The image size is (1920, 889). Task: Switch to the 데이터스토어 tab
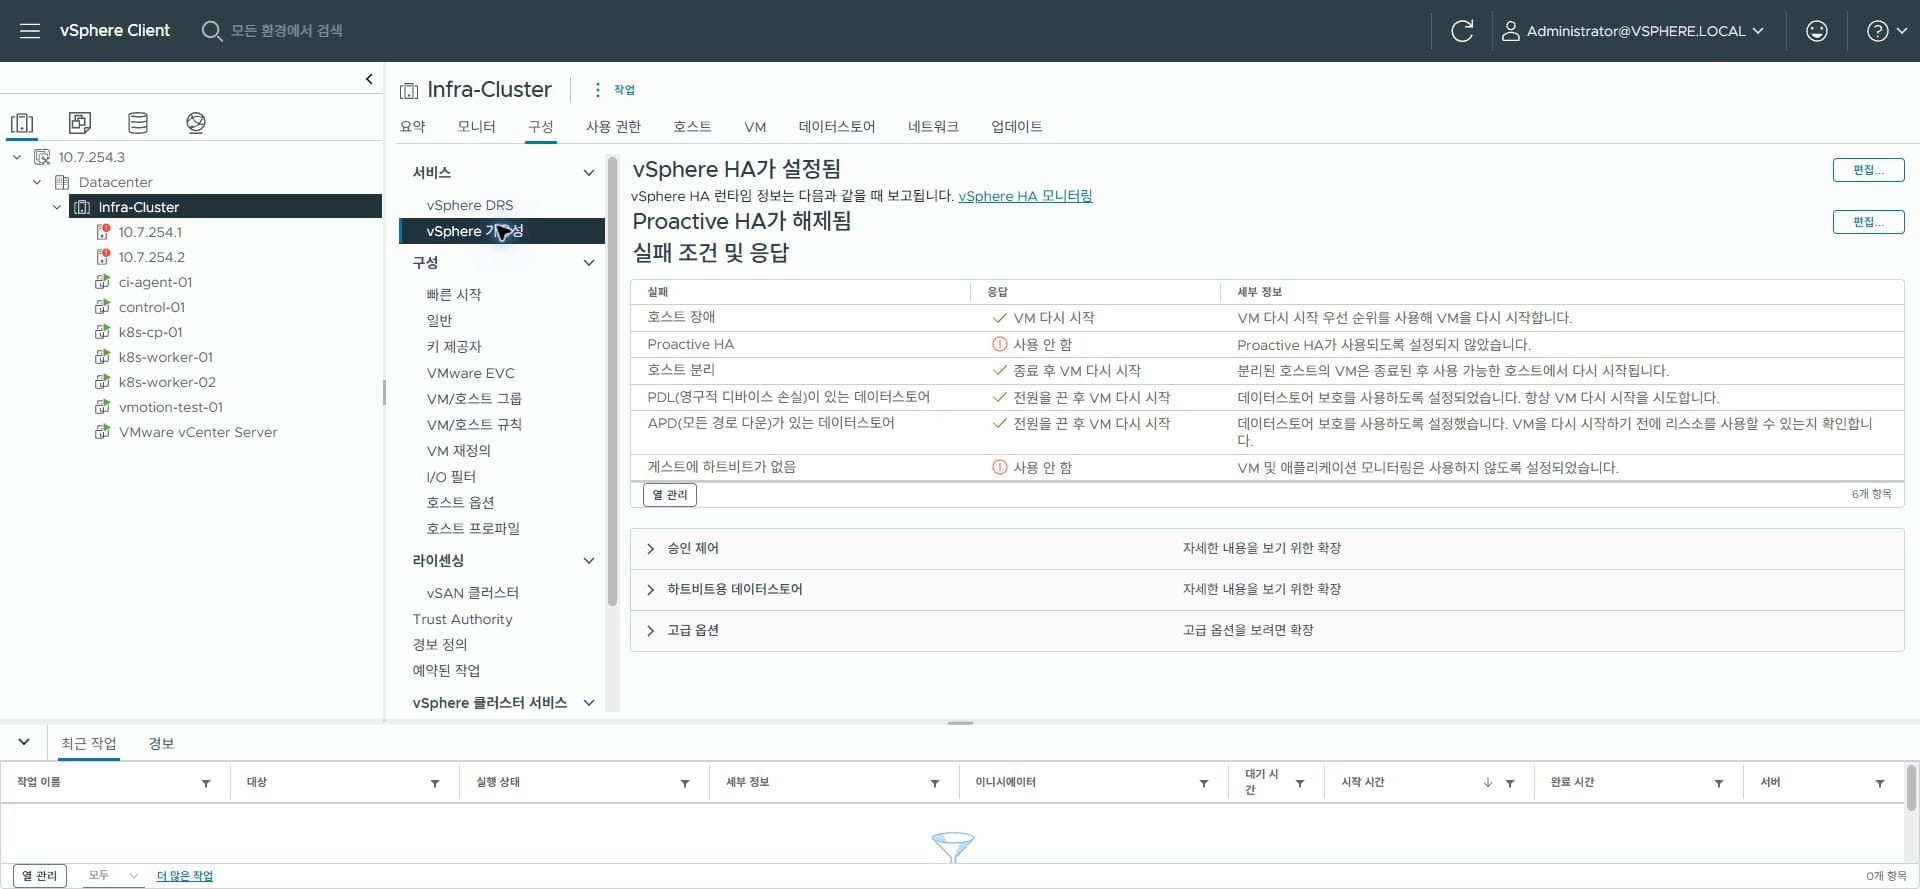(x=836, y=126)
